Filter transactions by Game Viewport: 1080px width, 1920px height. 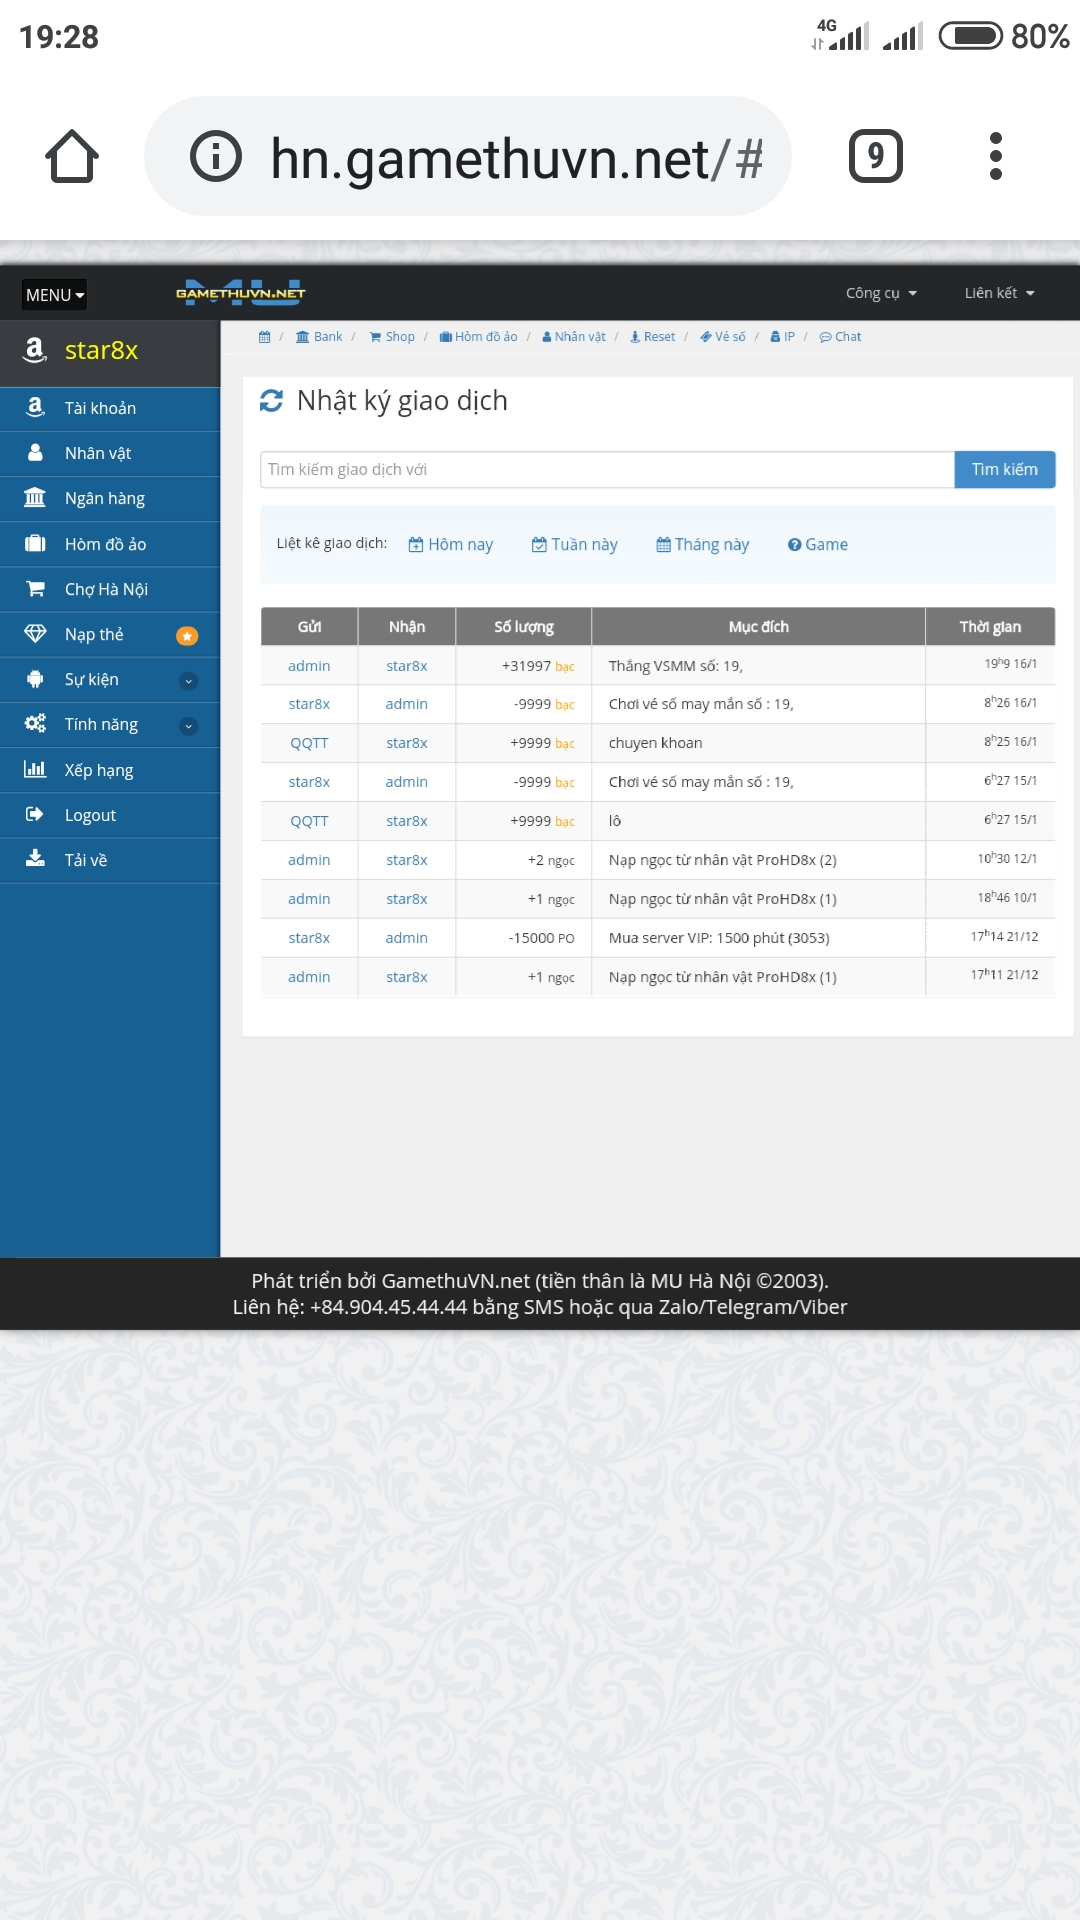coord(818,544)
